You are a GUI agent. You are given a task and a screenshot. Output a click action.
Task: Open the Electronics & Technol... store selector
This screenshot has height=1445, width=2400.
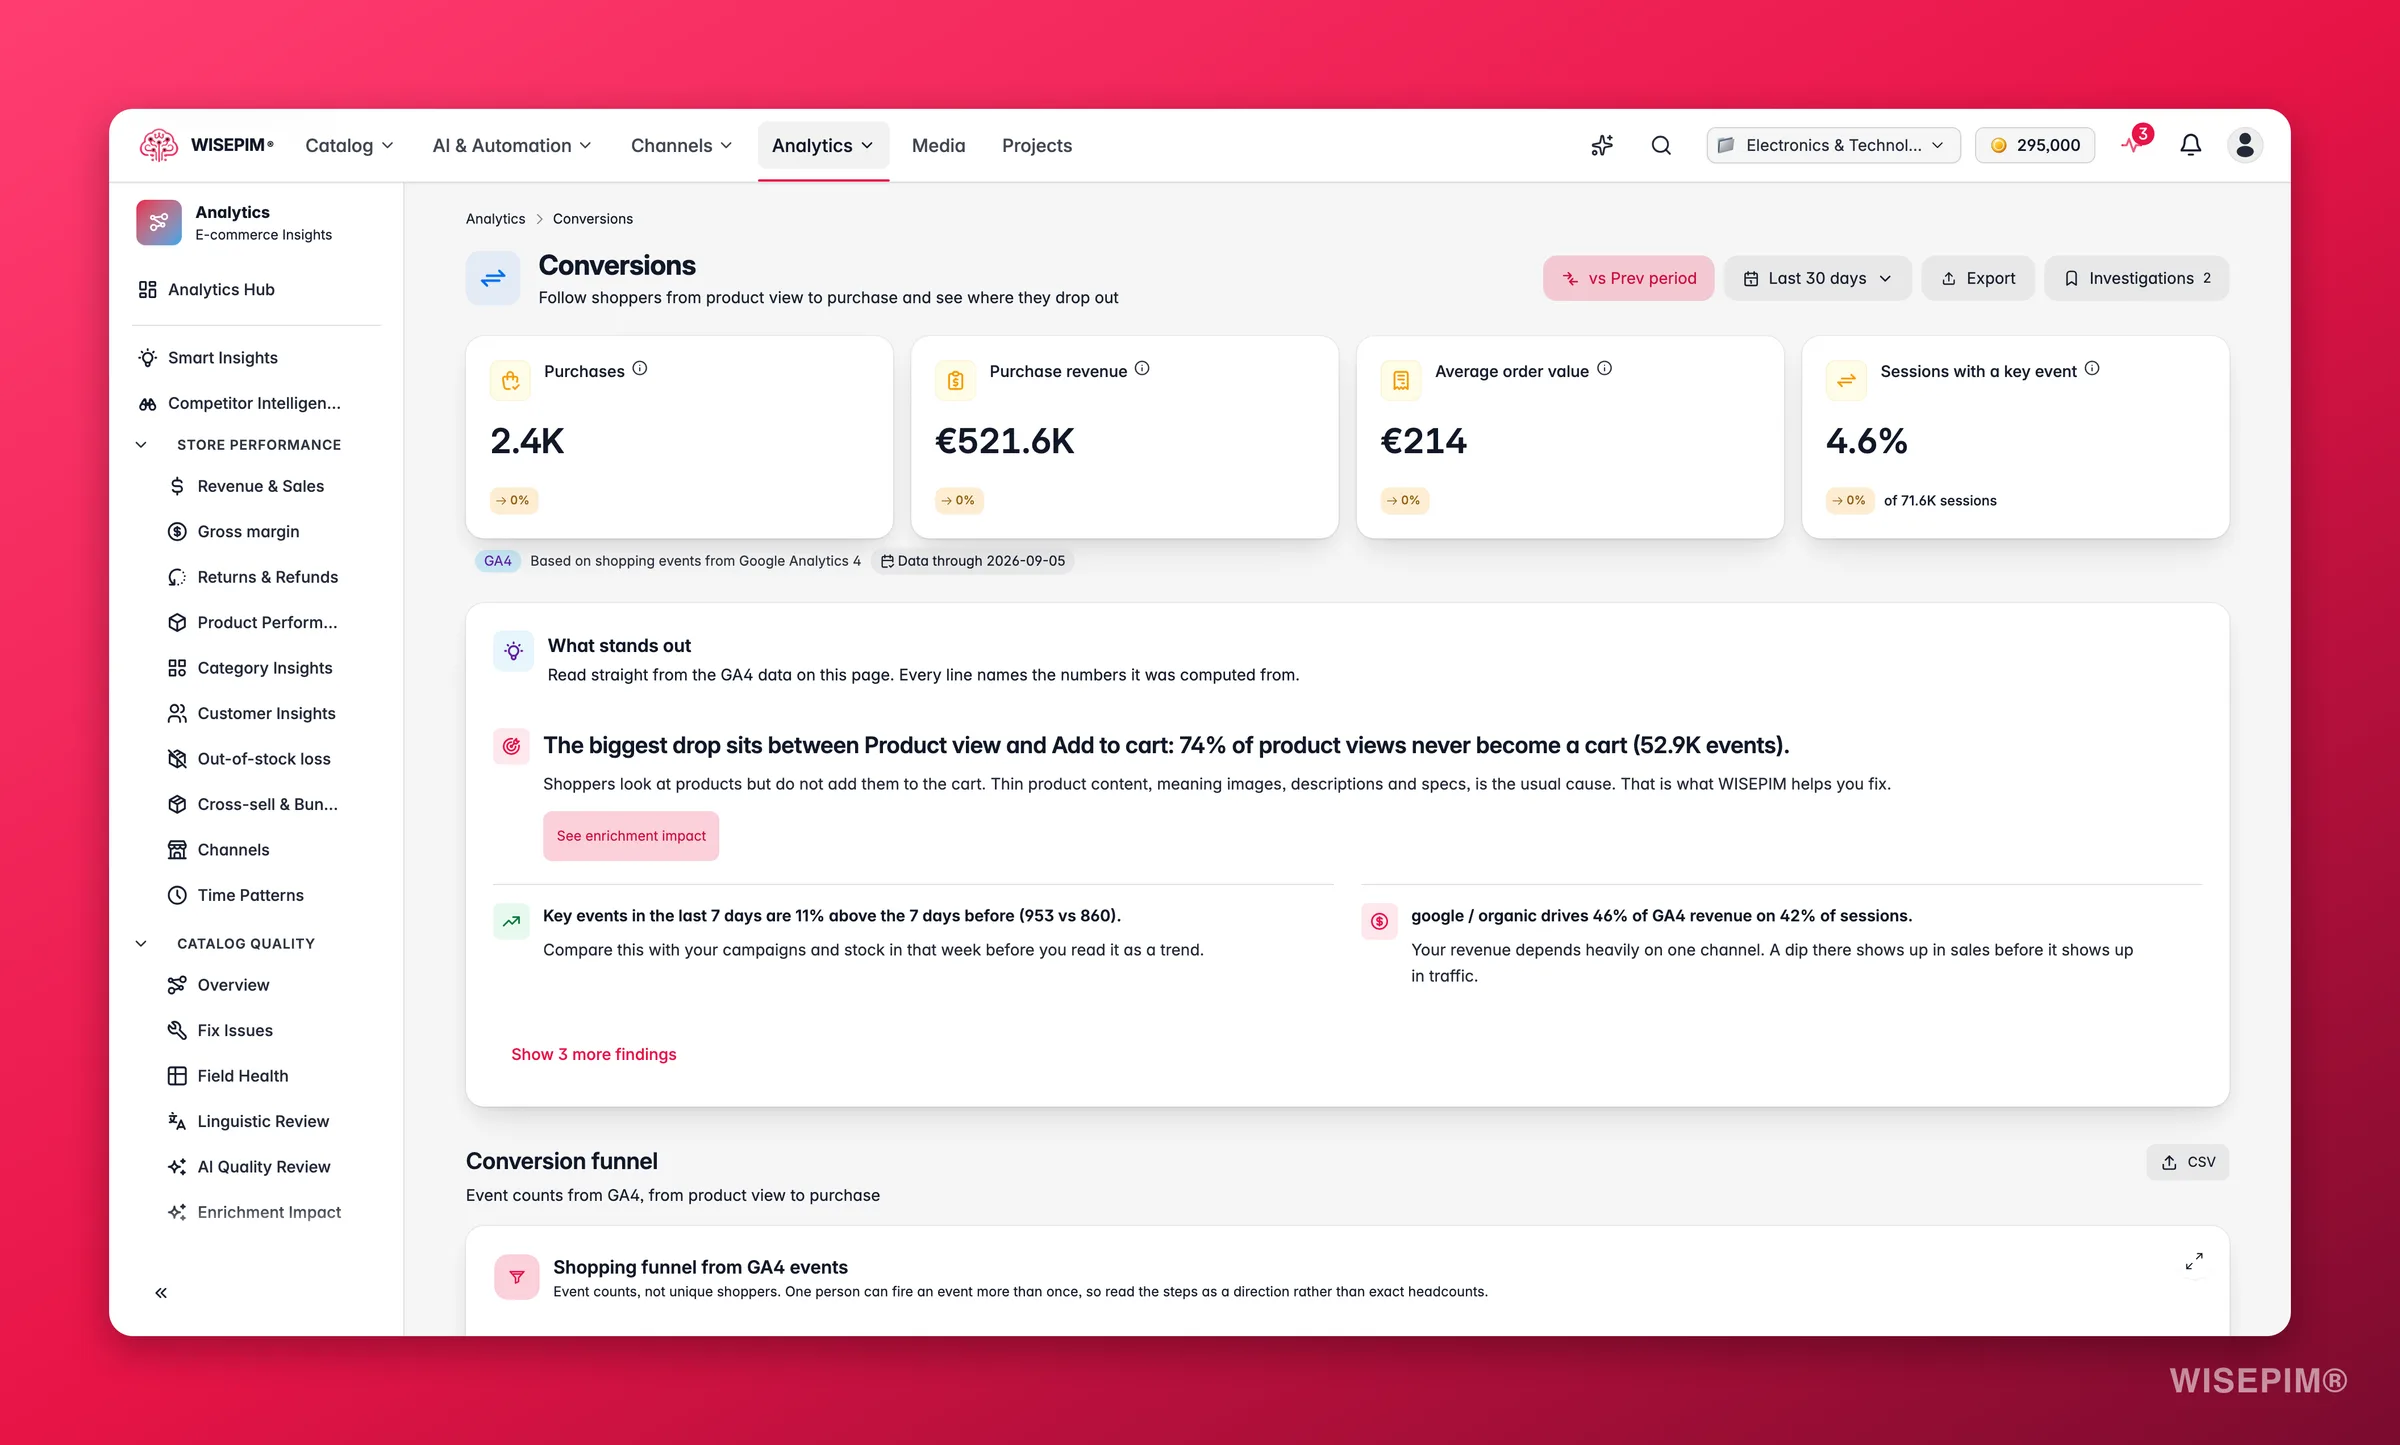(1833, 145)
